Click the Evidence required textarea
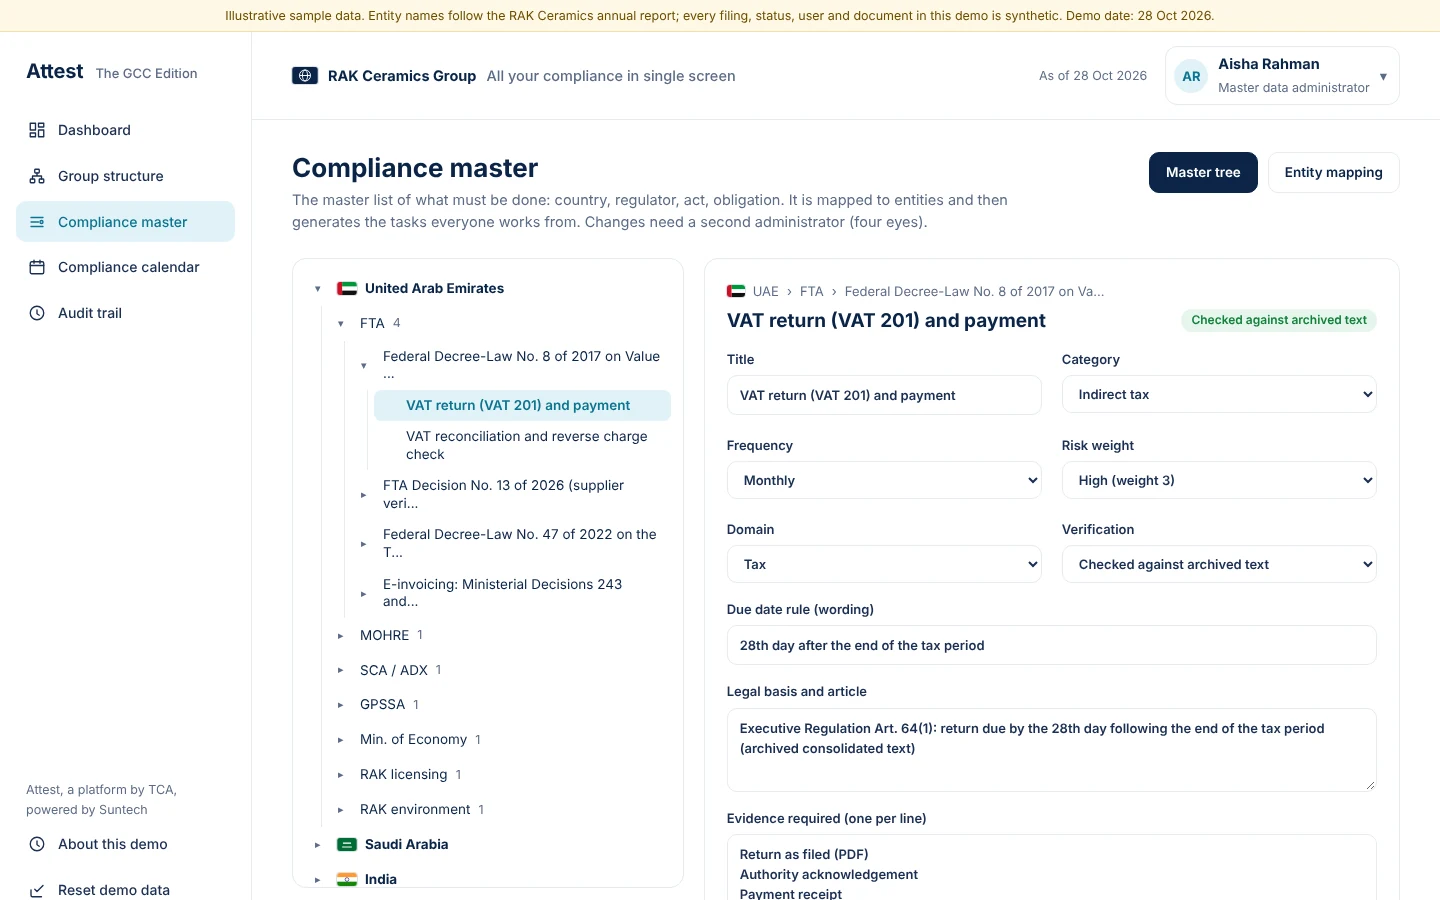1440x900 pixels. click(x=1051, y=868)
